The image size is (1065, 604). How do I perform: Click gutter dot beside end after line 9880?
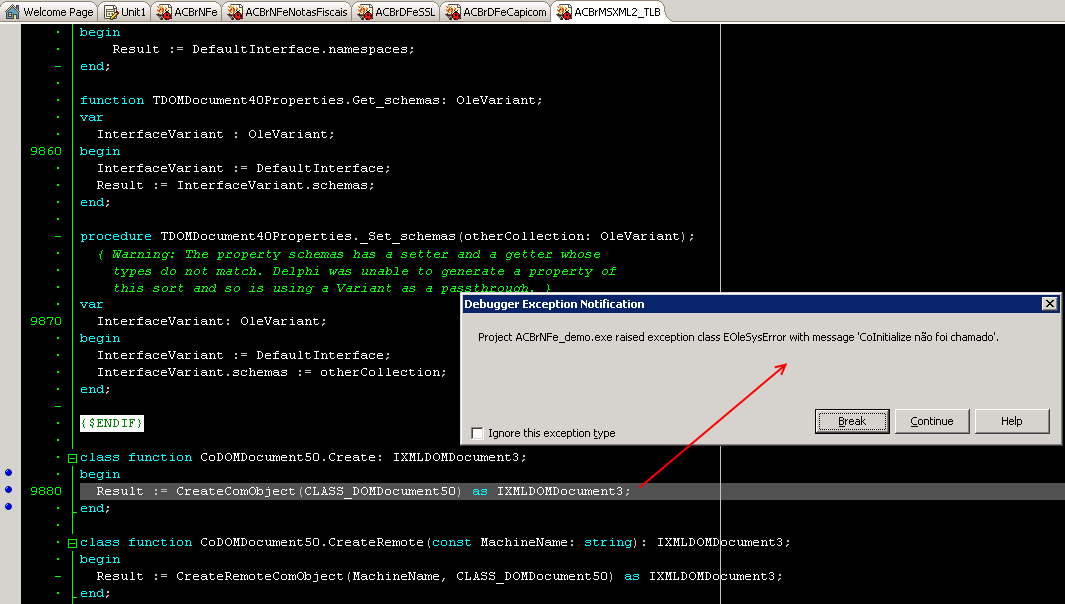[8, 506]
